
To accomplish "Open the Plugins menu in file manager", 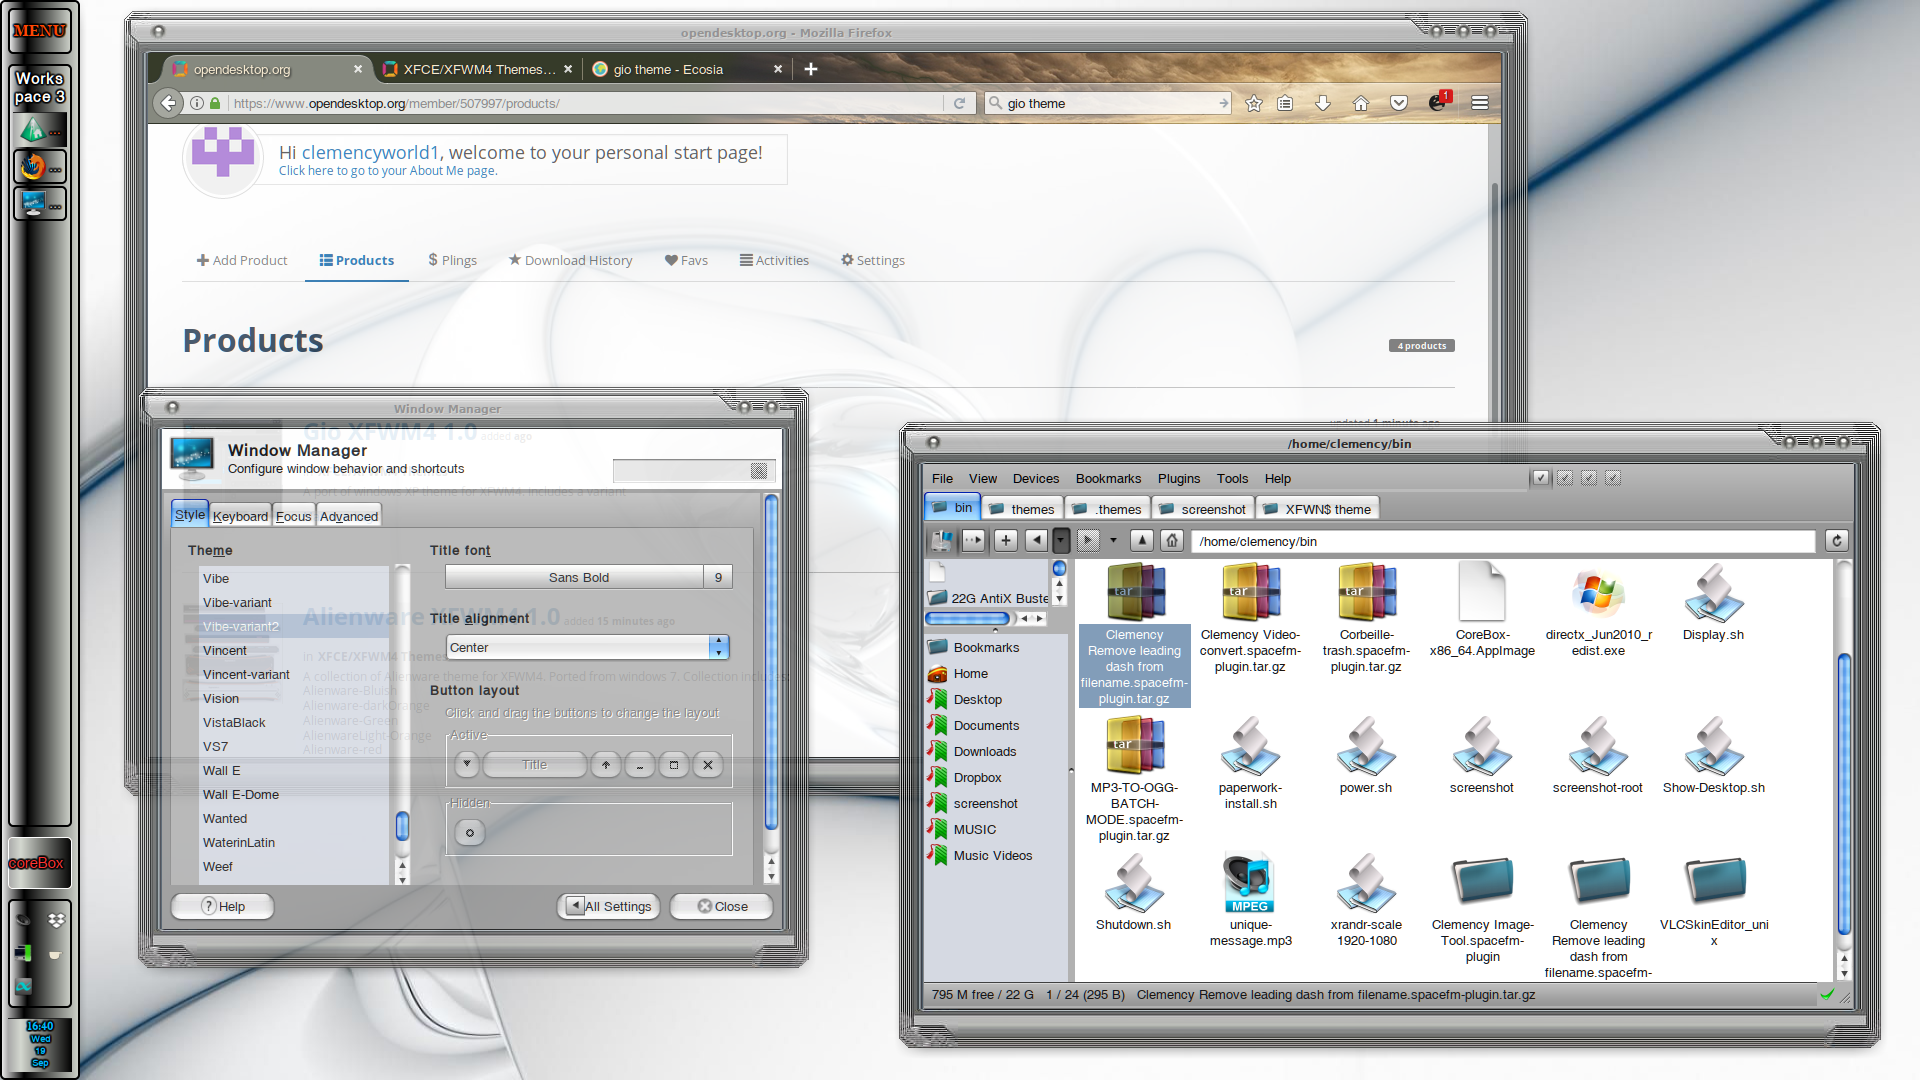I will 1179,478.
